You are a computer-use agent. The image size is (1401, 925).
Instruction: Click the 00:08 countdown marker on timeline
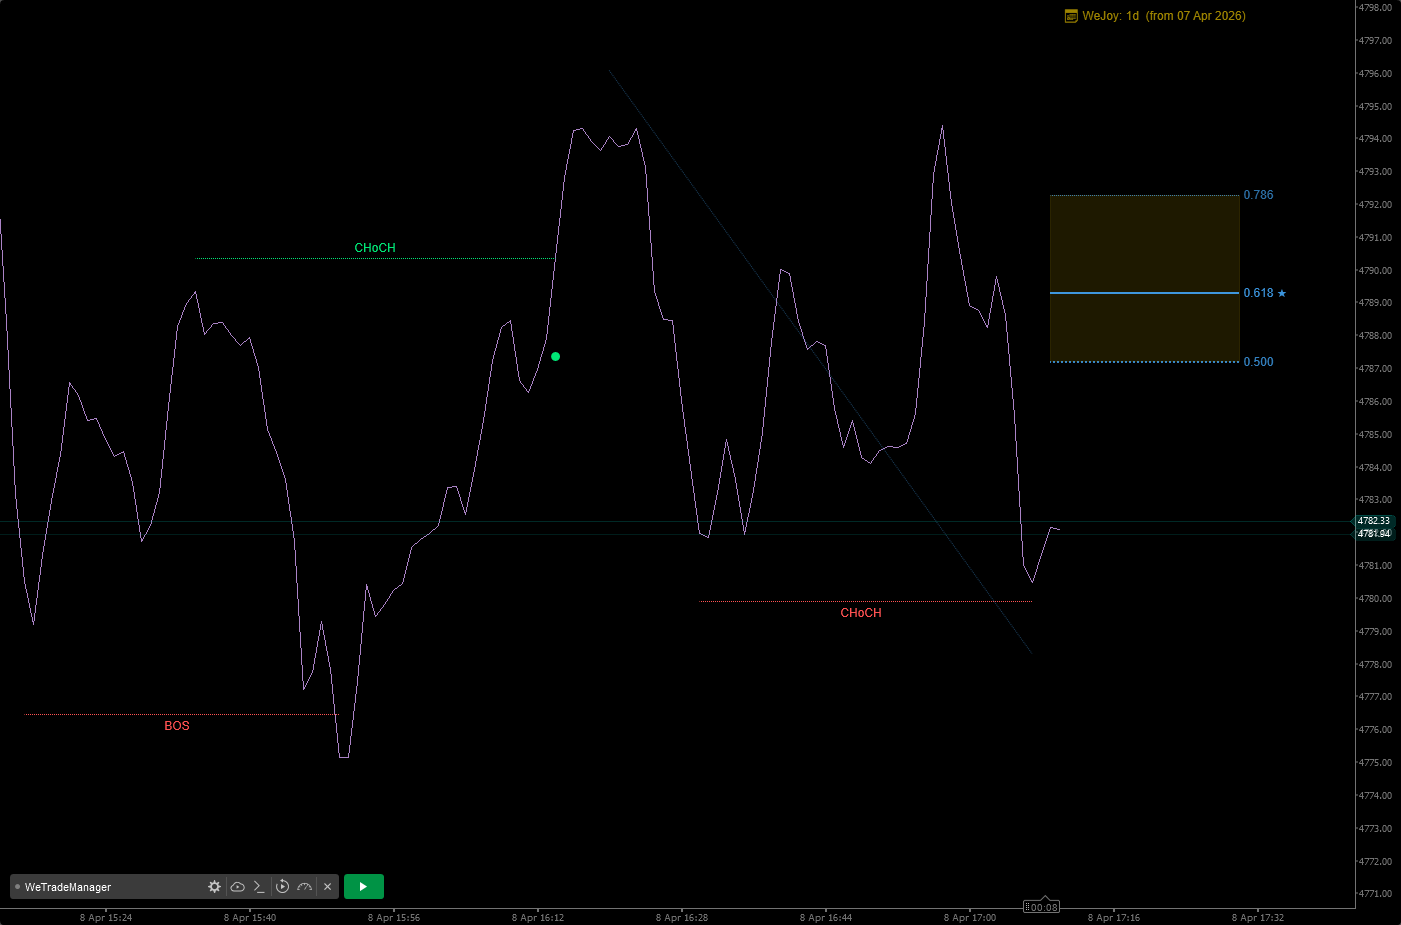point(1041,907)
